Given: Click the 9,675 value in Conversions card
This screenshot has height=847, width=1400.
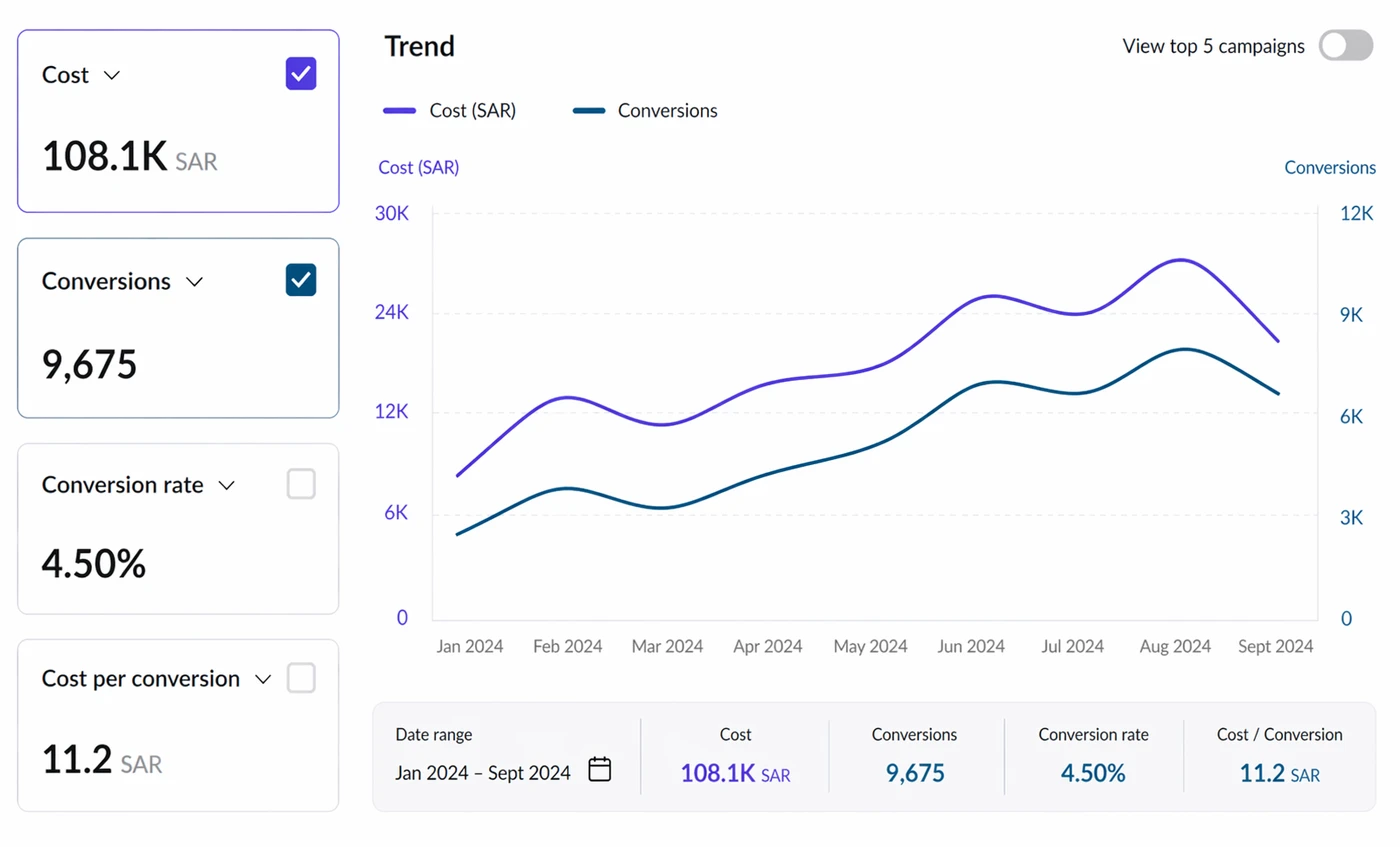Looking at the screenshot, I should [x=89, y=365].
